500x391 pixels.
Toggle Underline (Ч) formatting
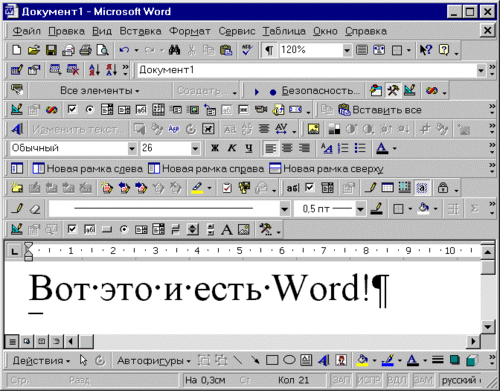click(249, 148)
